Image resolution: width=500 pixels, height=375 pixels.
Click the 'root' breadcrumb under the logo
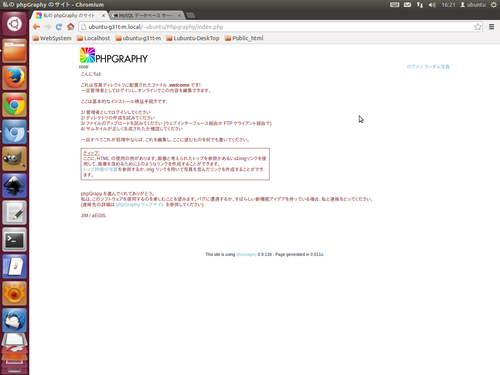84,67
